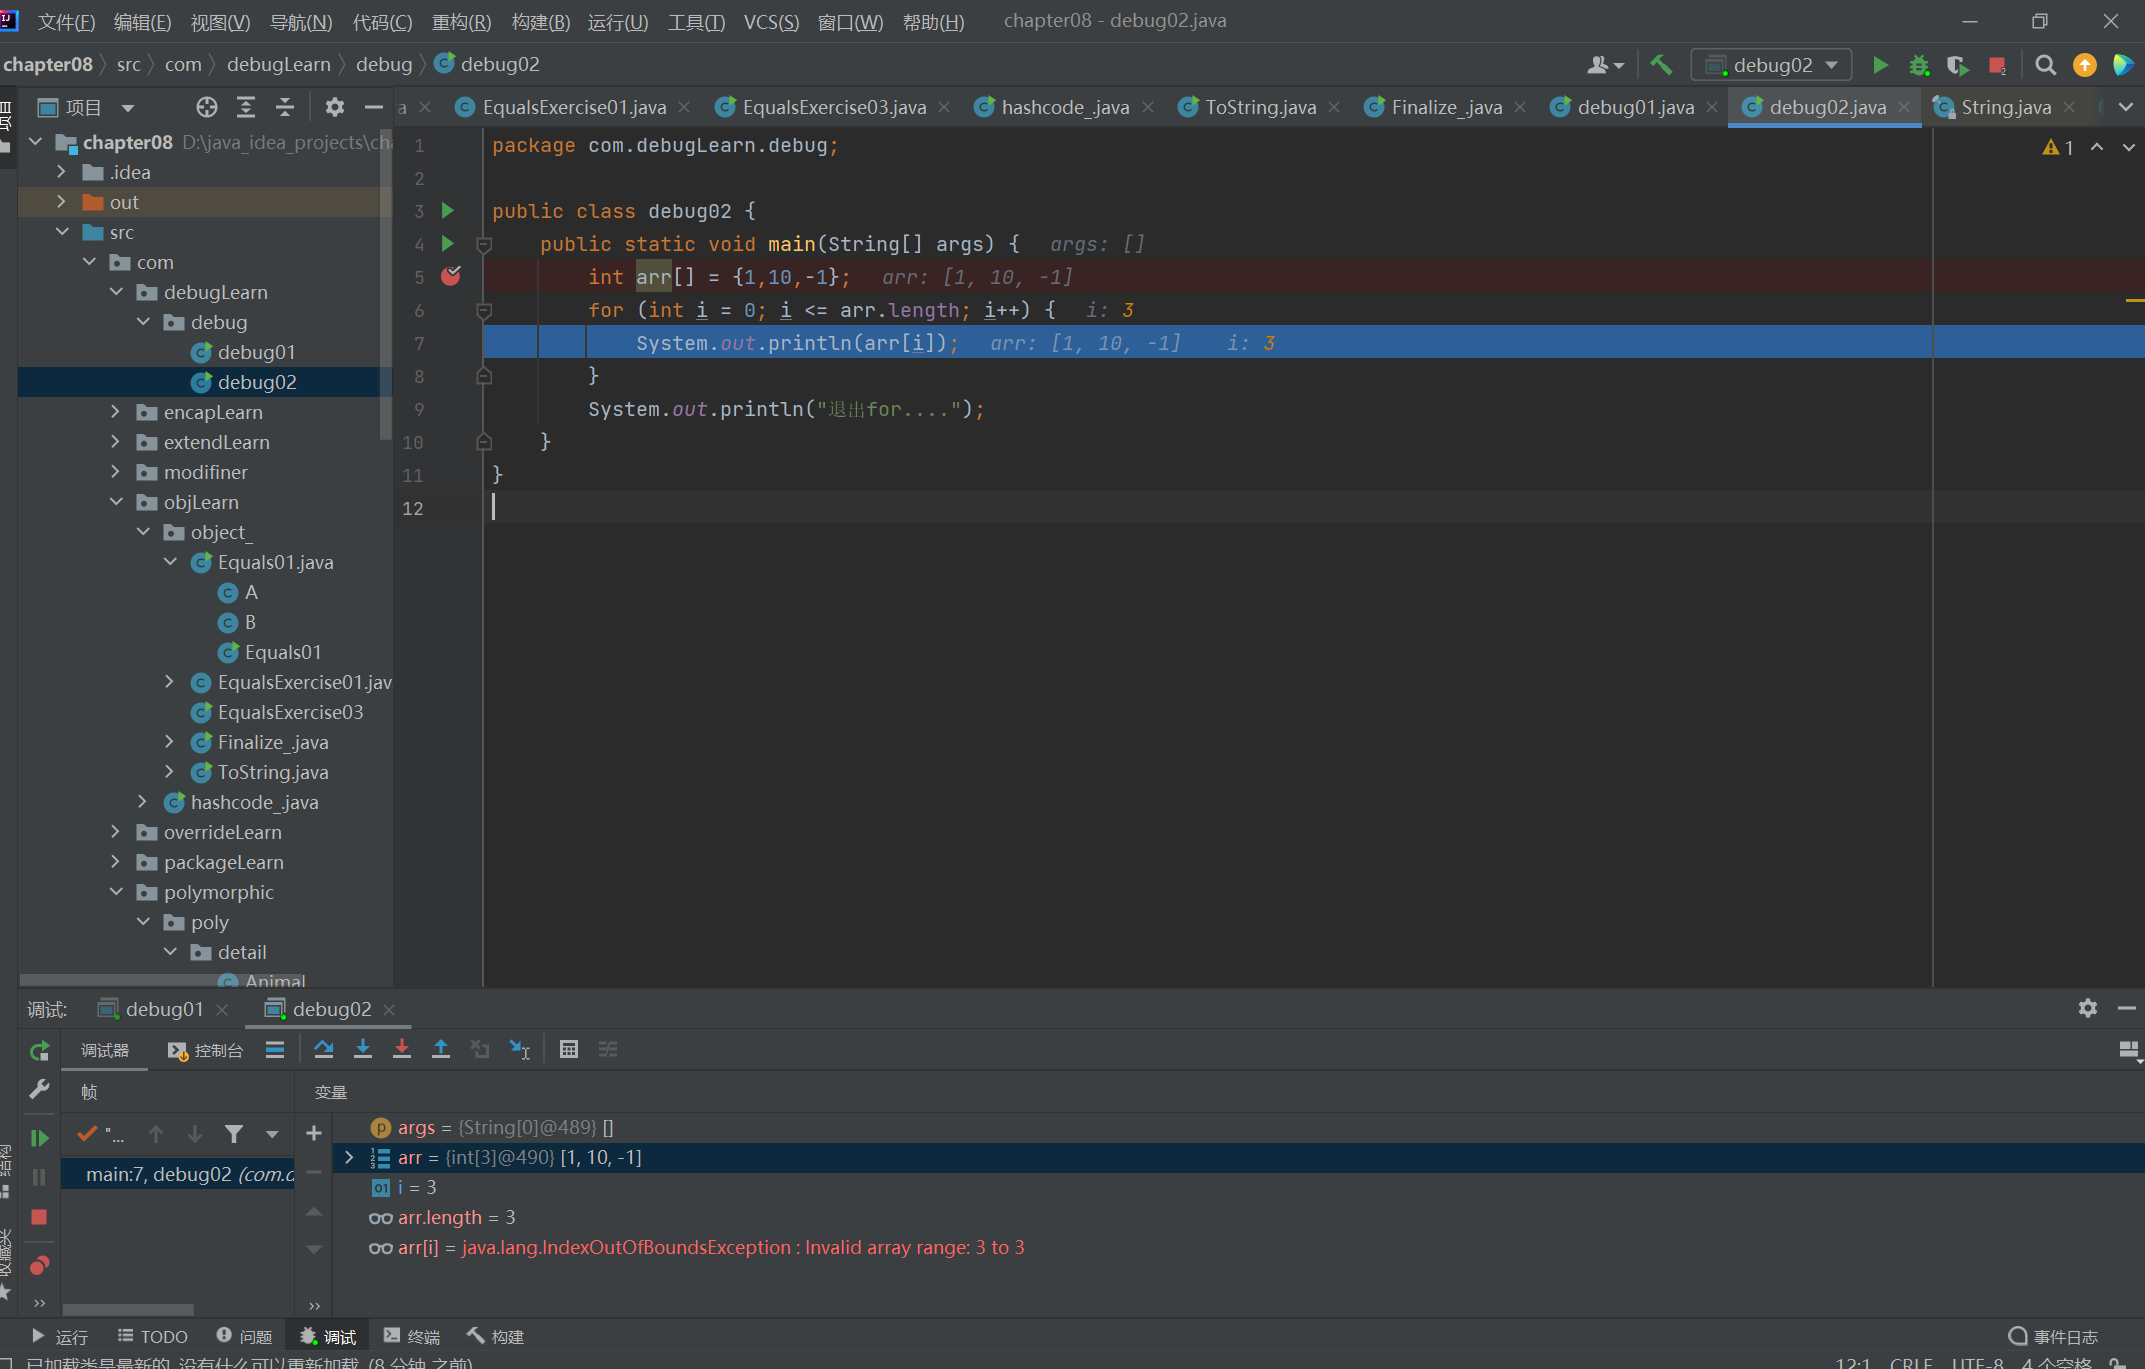Click the red Force Step Into arrow

(402, 1049)
